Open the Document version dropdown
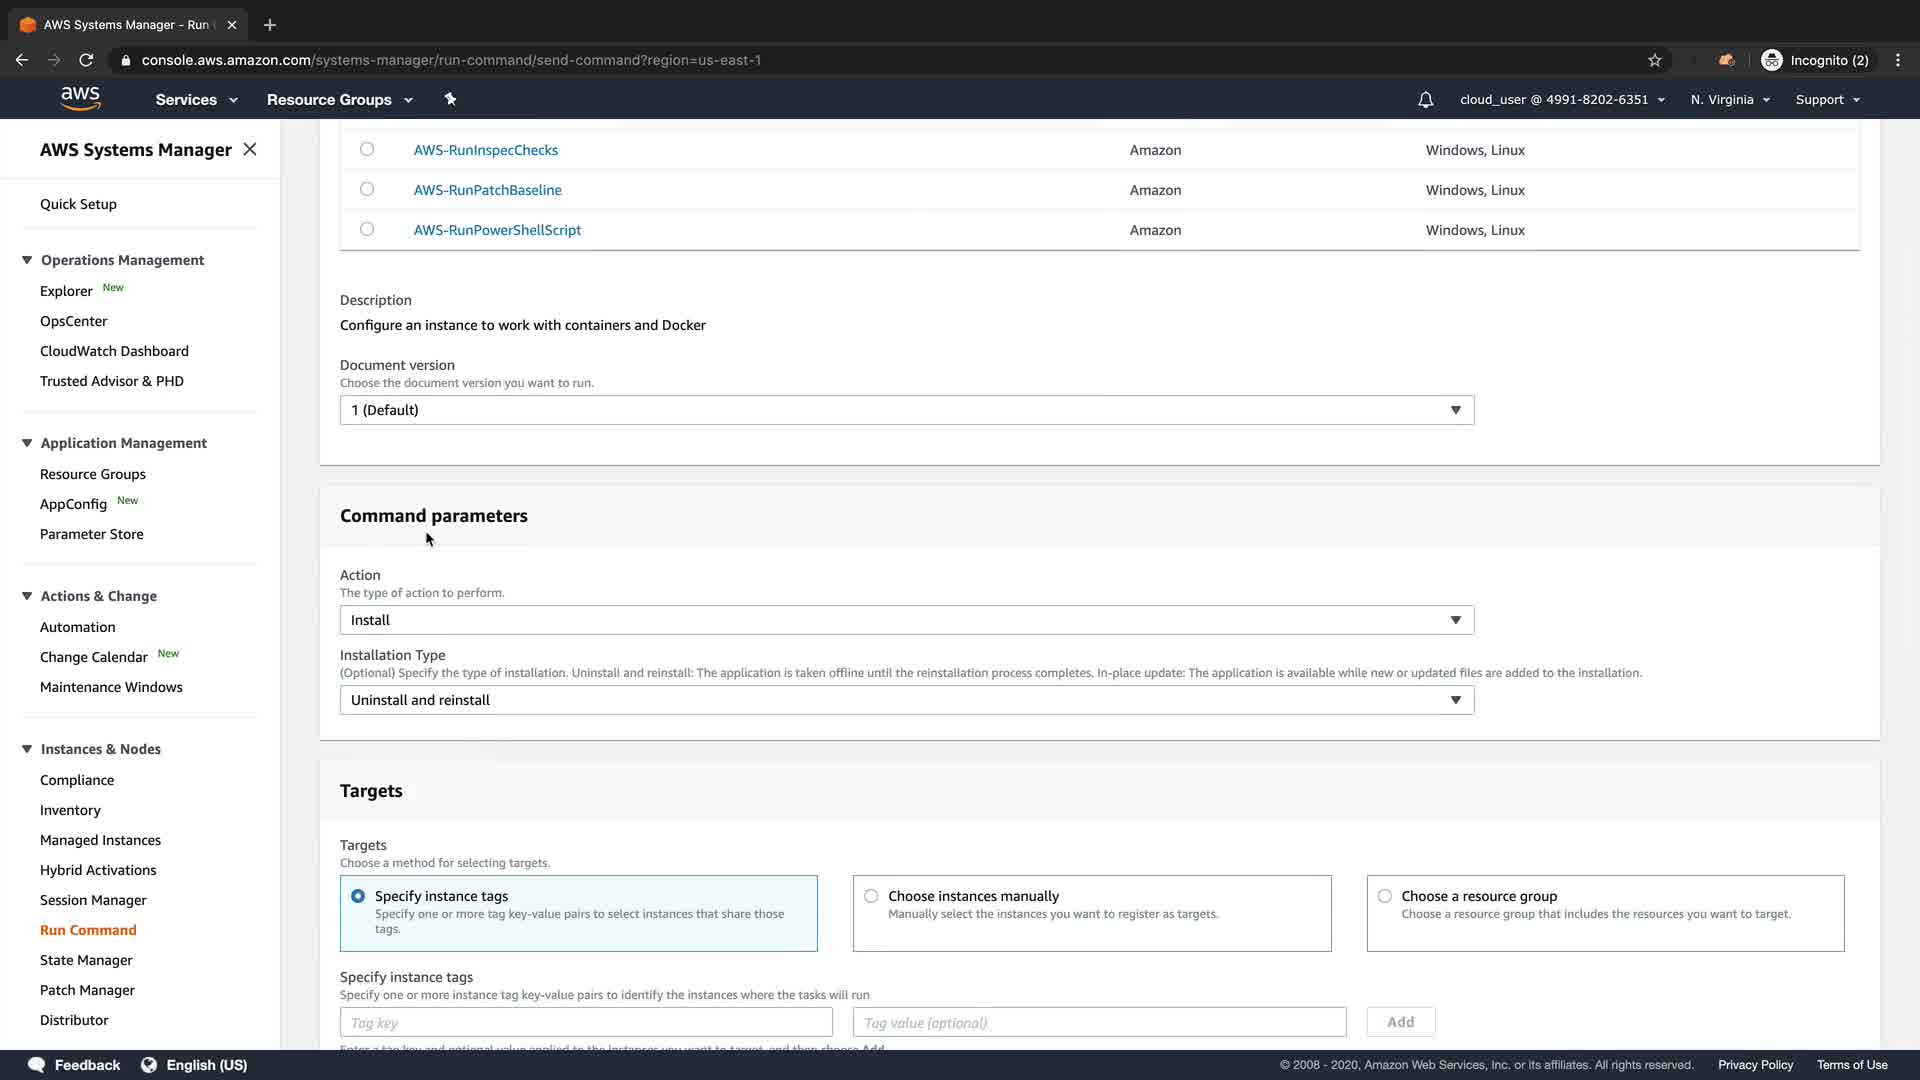Viewport: 1920px width, 1080px height. pos(906,410)
